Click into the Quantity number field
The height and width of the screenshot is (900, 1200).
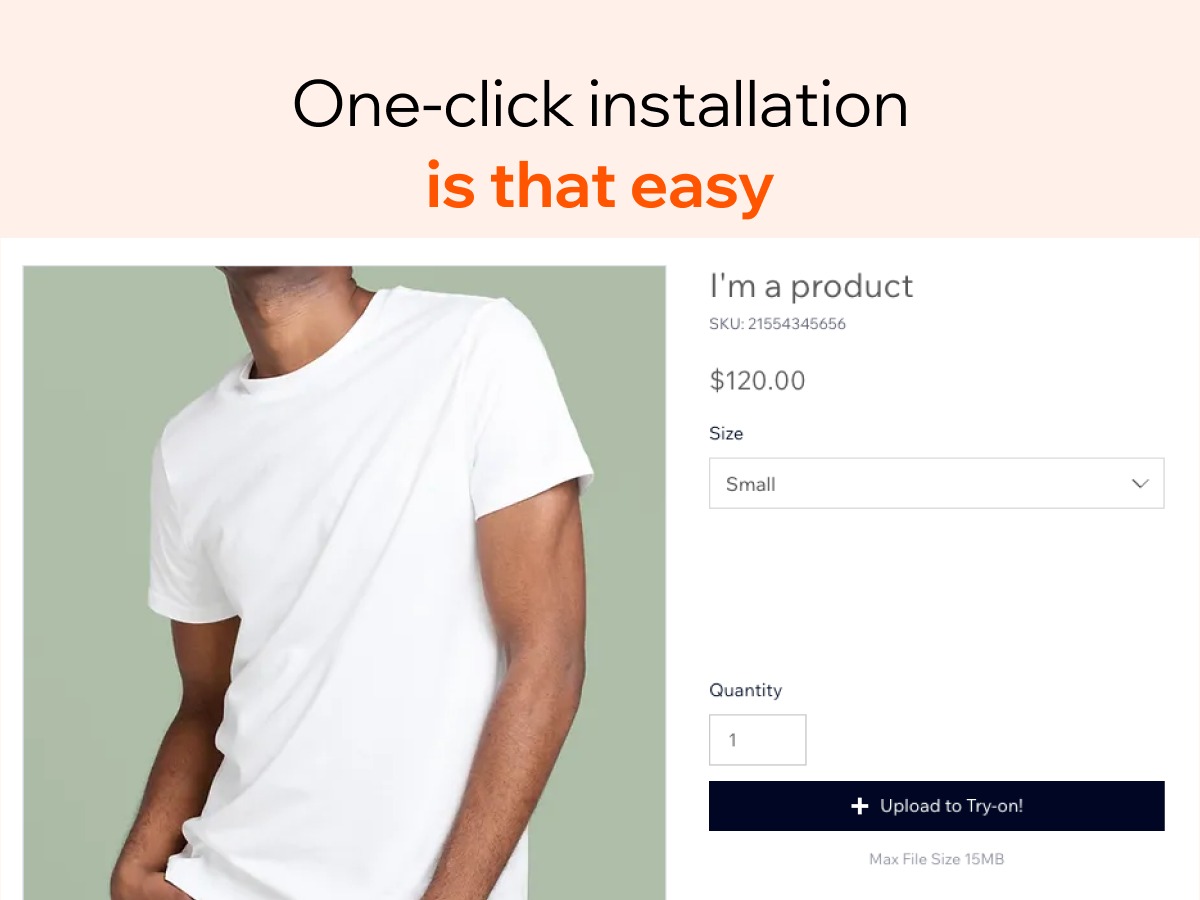[758, 740]
